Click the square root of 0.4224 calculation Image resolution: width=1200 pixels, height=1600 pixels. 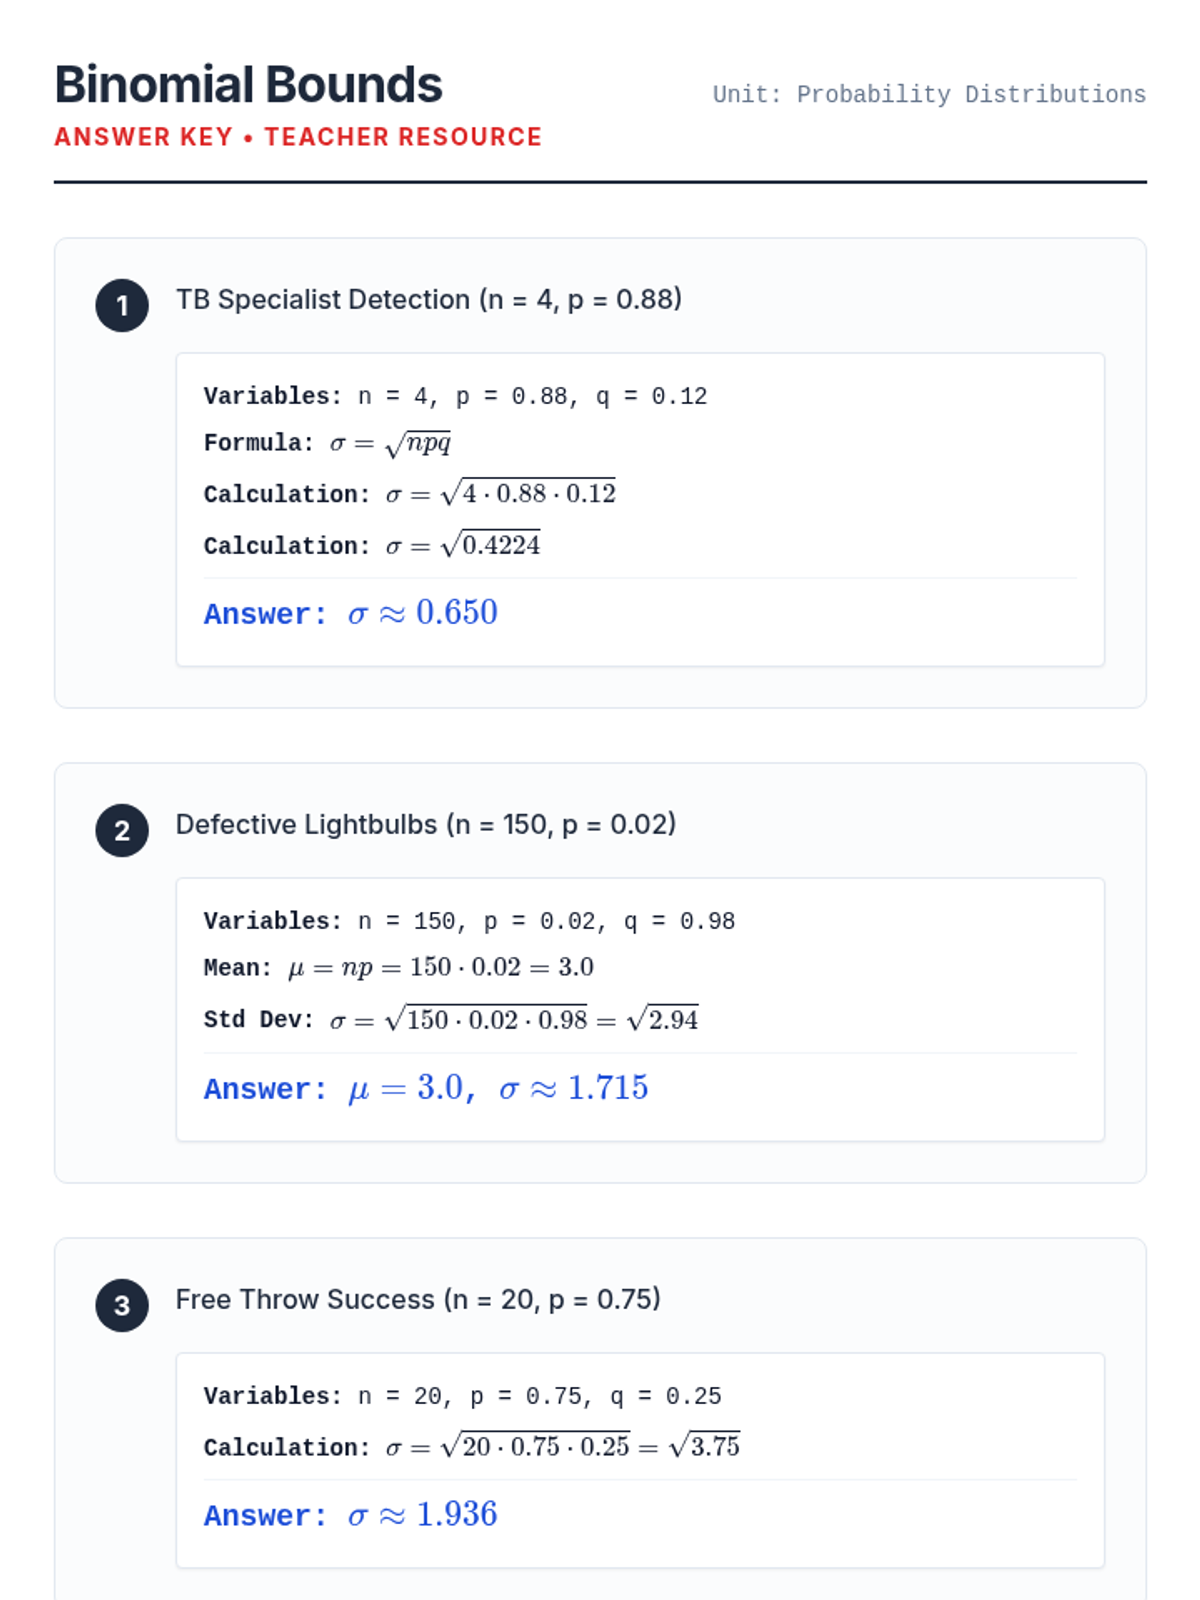coord(372,546)
